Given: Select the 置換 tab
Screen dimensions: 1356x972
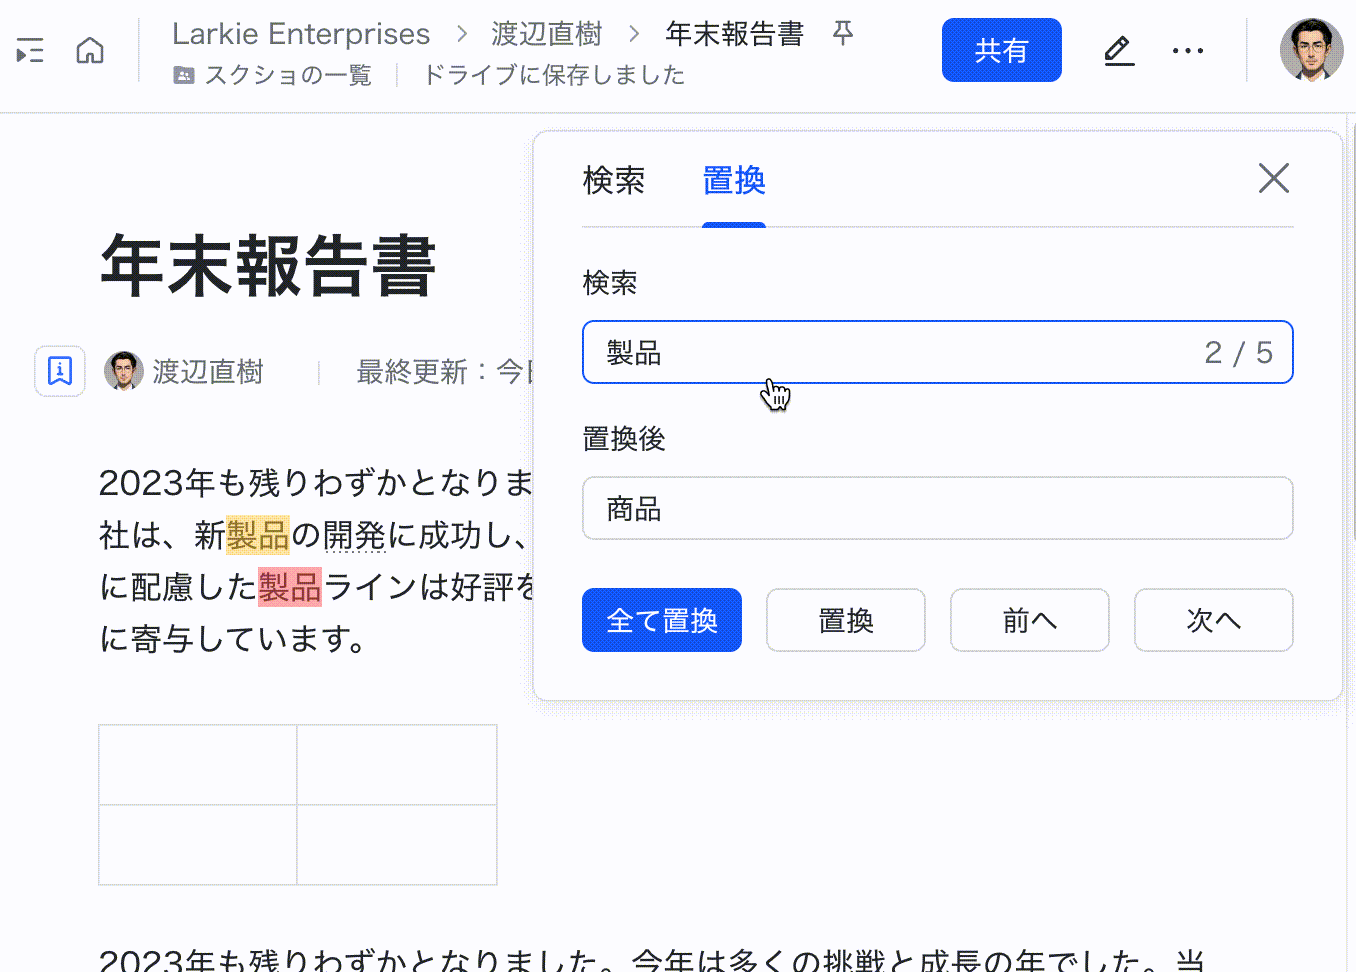Looking at the screenshot, I should click(x=734, y=181).
